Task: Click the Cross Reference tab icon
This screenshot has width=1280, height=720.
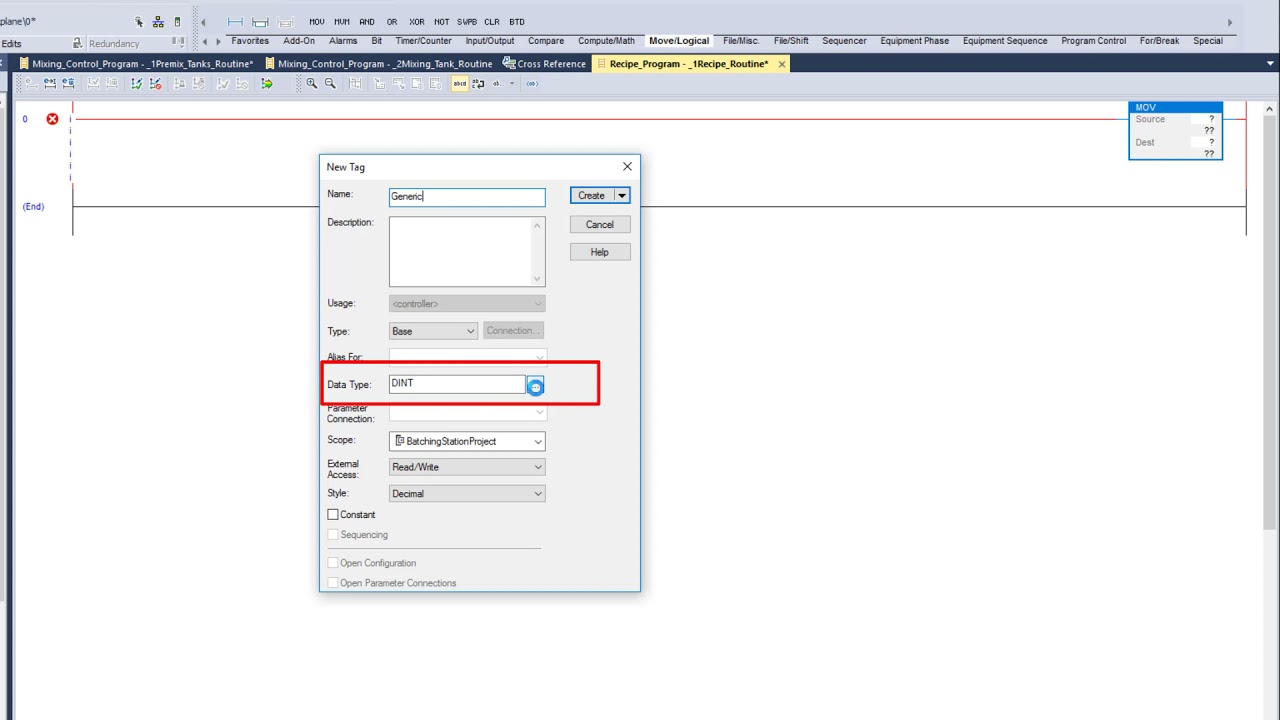Action: point(509,64)
